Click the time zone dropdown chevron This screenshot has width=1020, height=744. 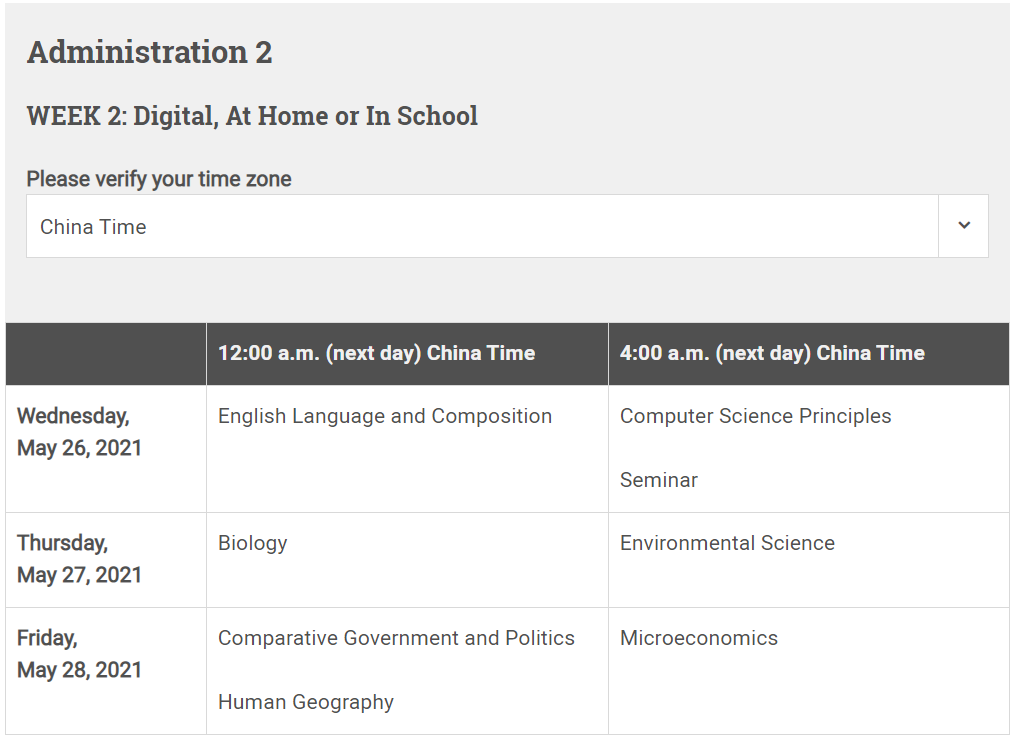[x=964, y=226]
